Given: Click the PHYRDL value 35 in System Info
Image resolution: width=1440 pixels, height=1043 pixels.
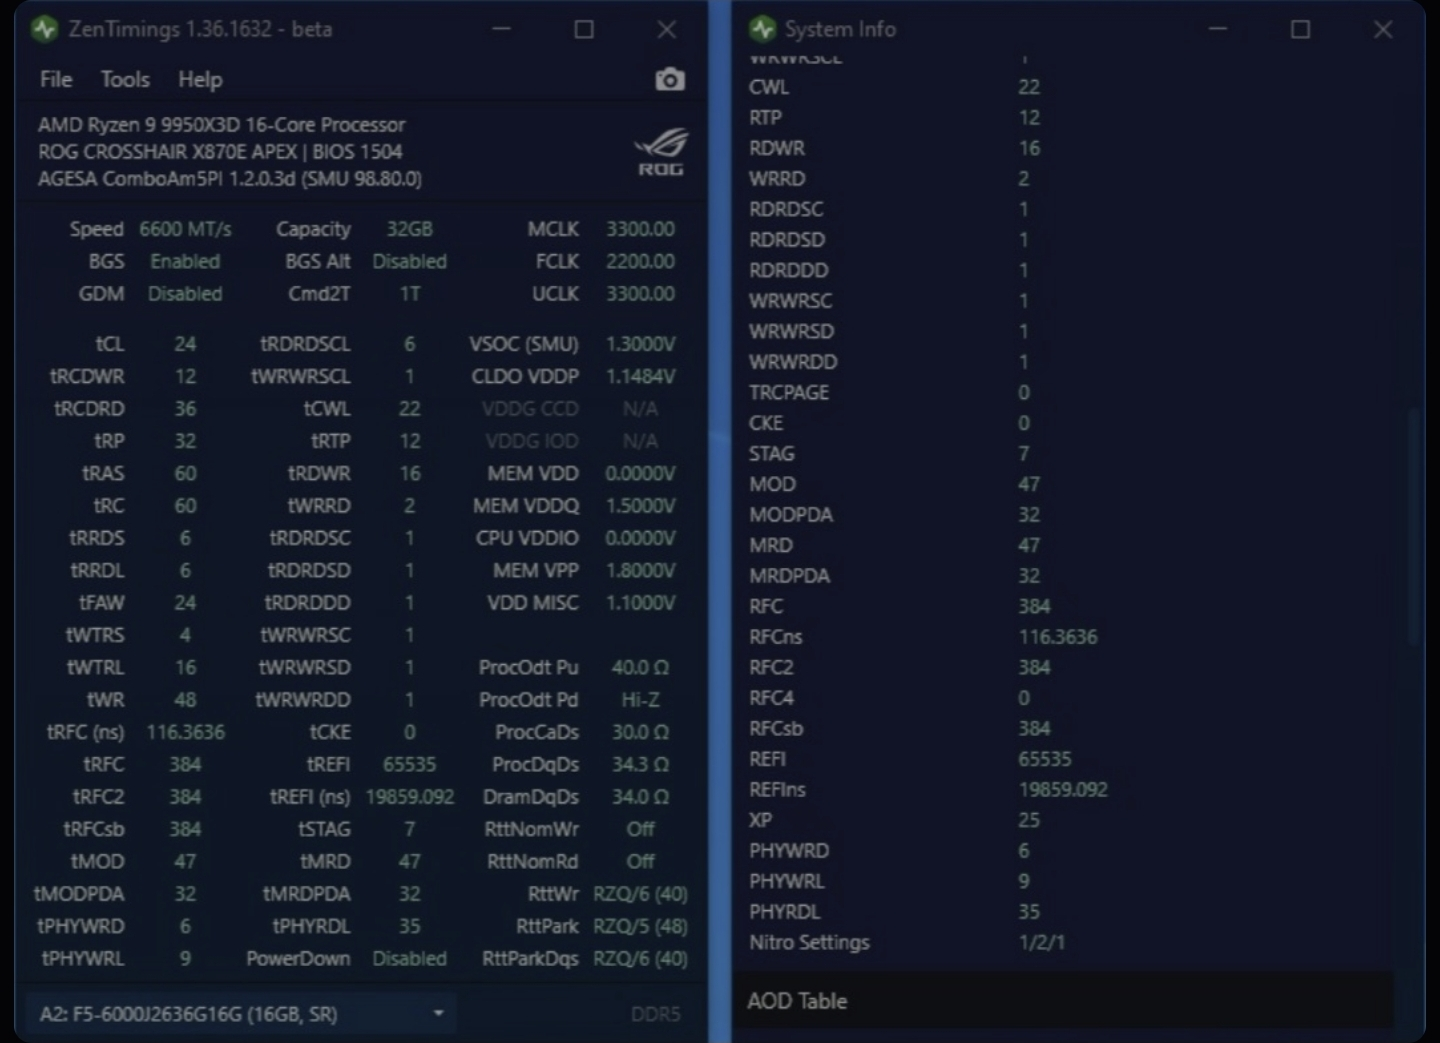Looking at the screenshot, I should click(x=1029, y=912).
